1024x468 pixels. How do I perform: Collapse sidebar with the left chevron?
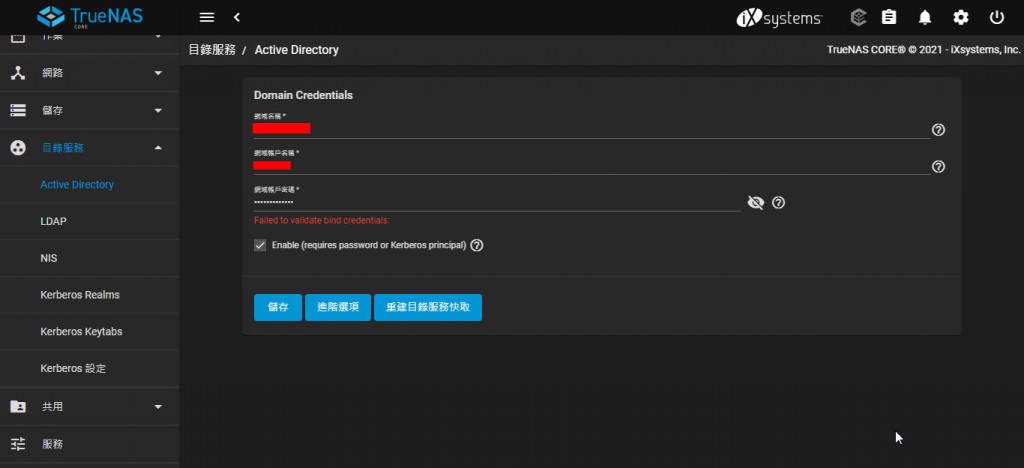[237, 18]
